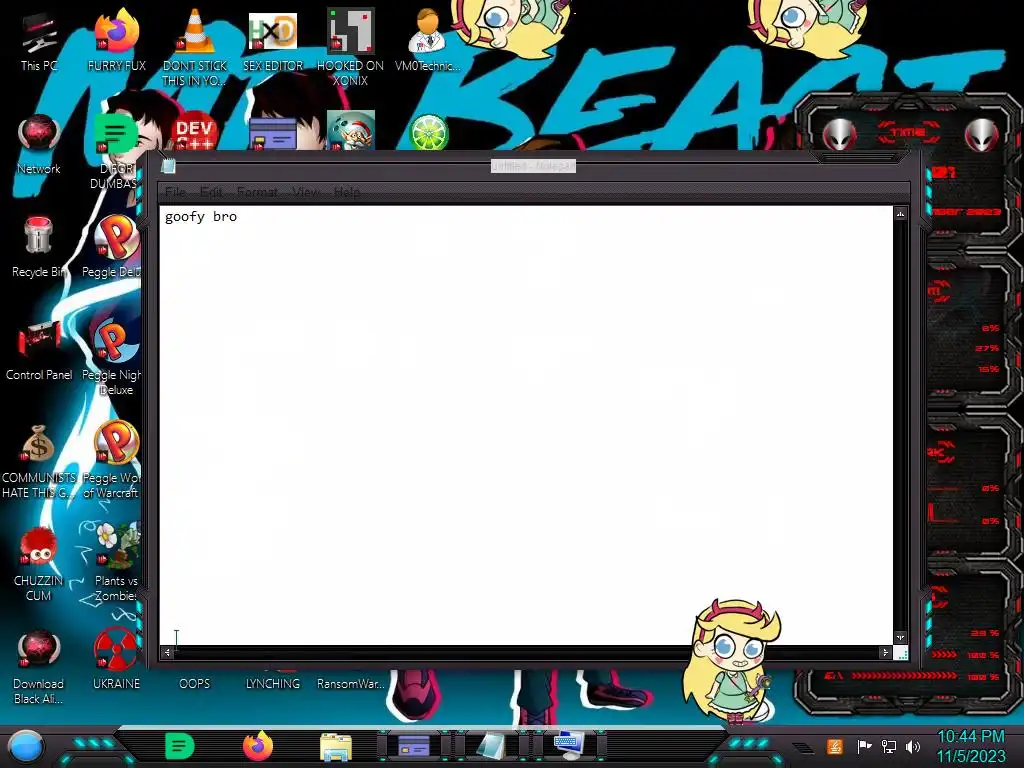
Task: Open Notepad's Format menu
Action: coord(257,192)
